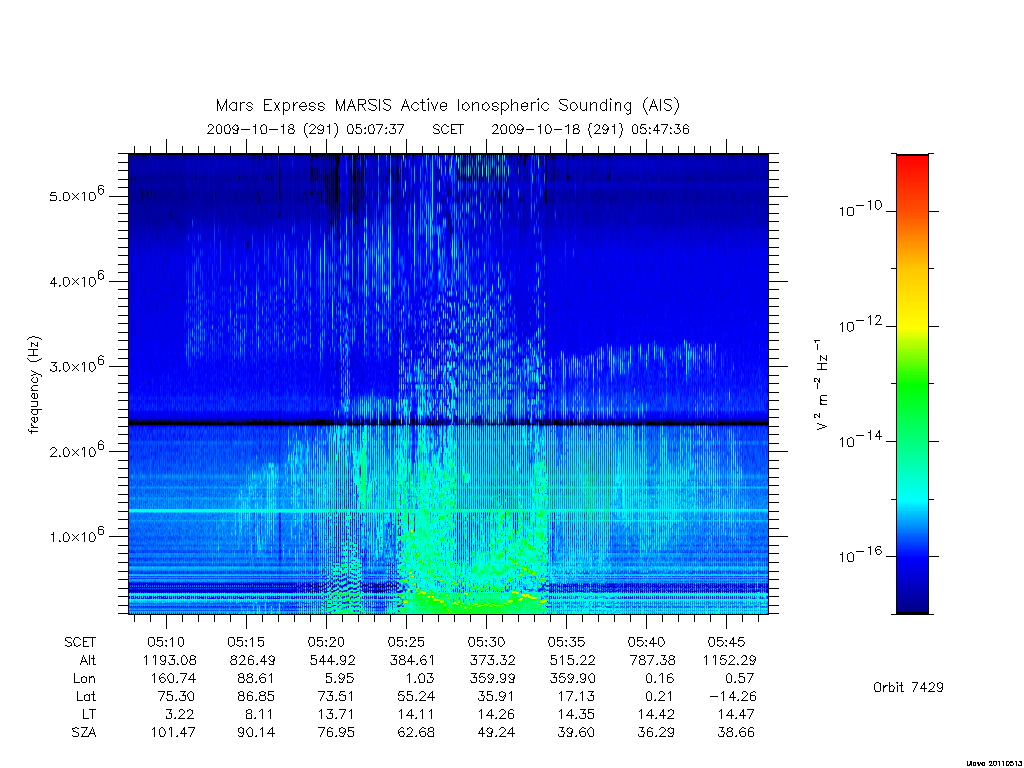Click the 'Lat' row label
This screenshot has width=1024, height=768.
tap(86, 696)
